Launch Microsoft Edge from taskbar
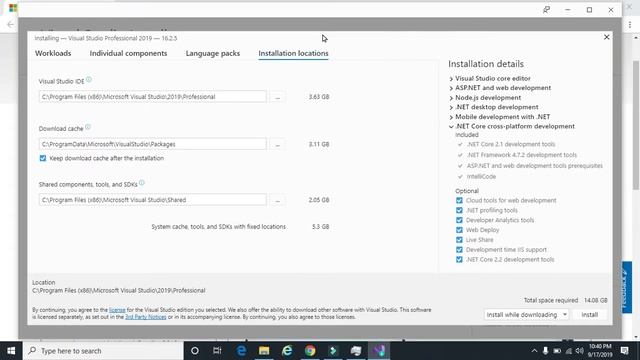 pyautogui.click(x=241, y=351)
